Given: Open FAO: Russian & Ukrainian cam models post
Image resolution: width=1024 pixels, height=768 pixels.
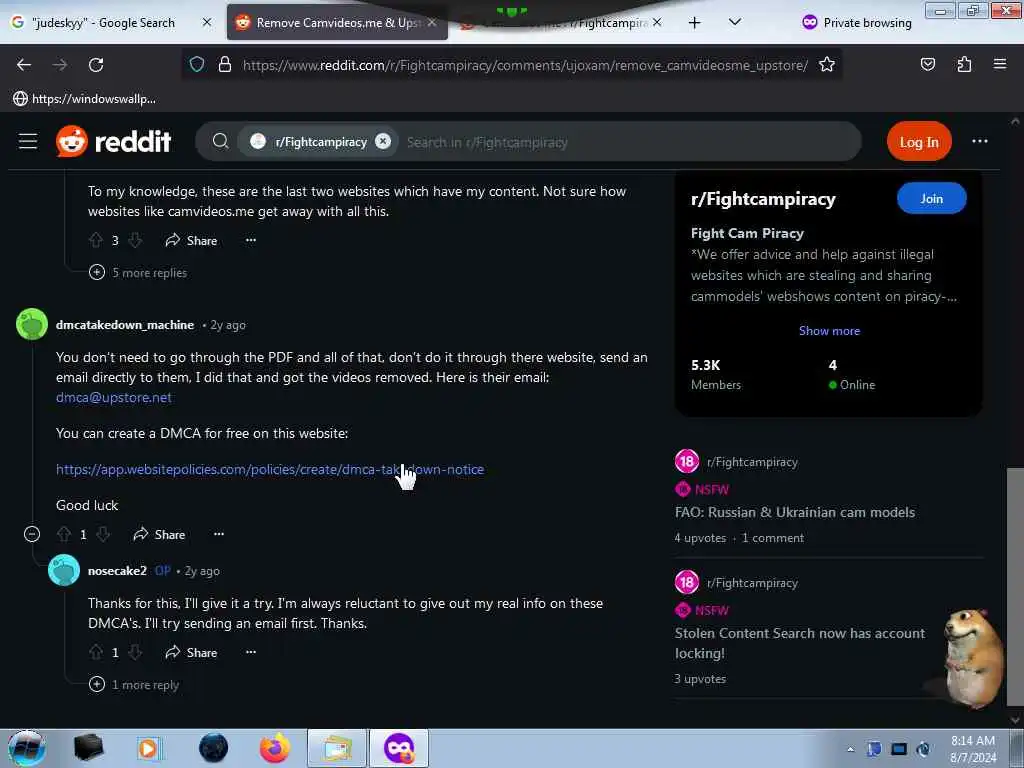Looking at the screenshot, I should [795, 512].
